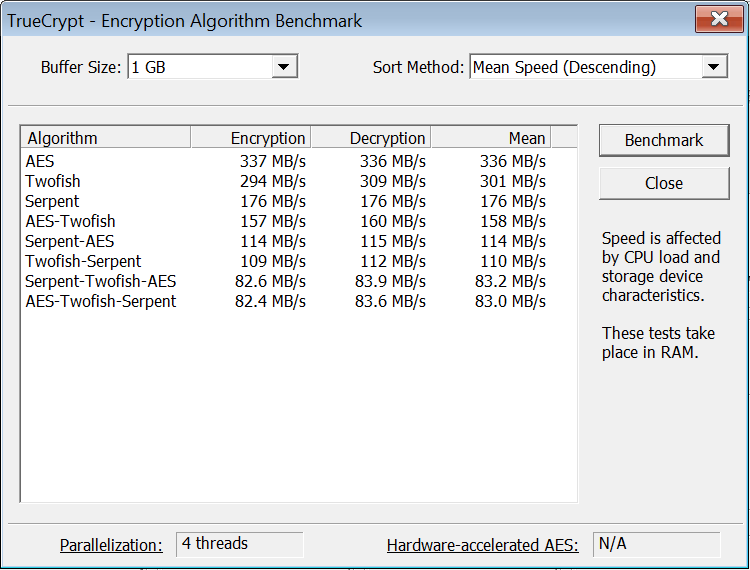Select the AES row in the list
Viewport: 750px width, 570px height.
[42, 161]
